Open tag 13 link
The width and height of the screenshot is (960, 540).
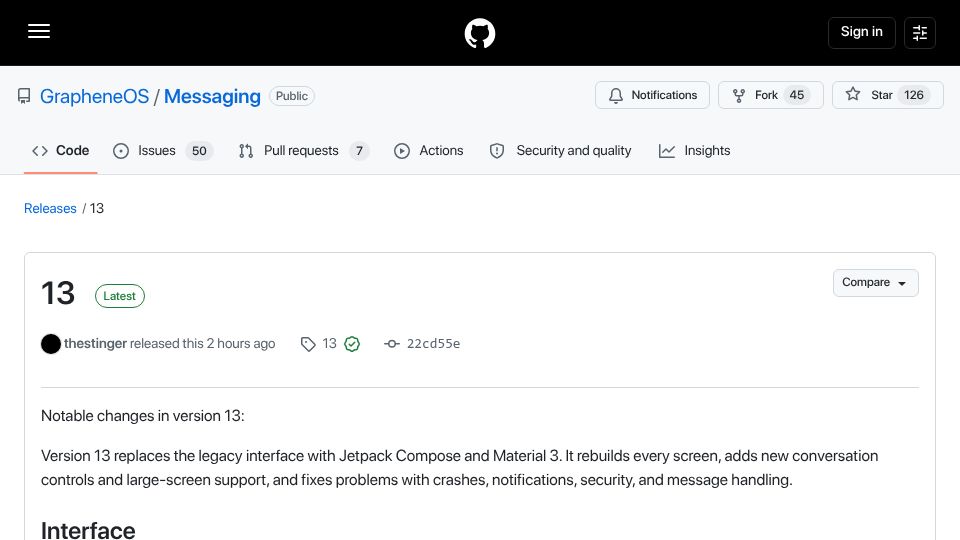(329, 343)
